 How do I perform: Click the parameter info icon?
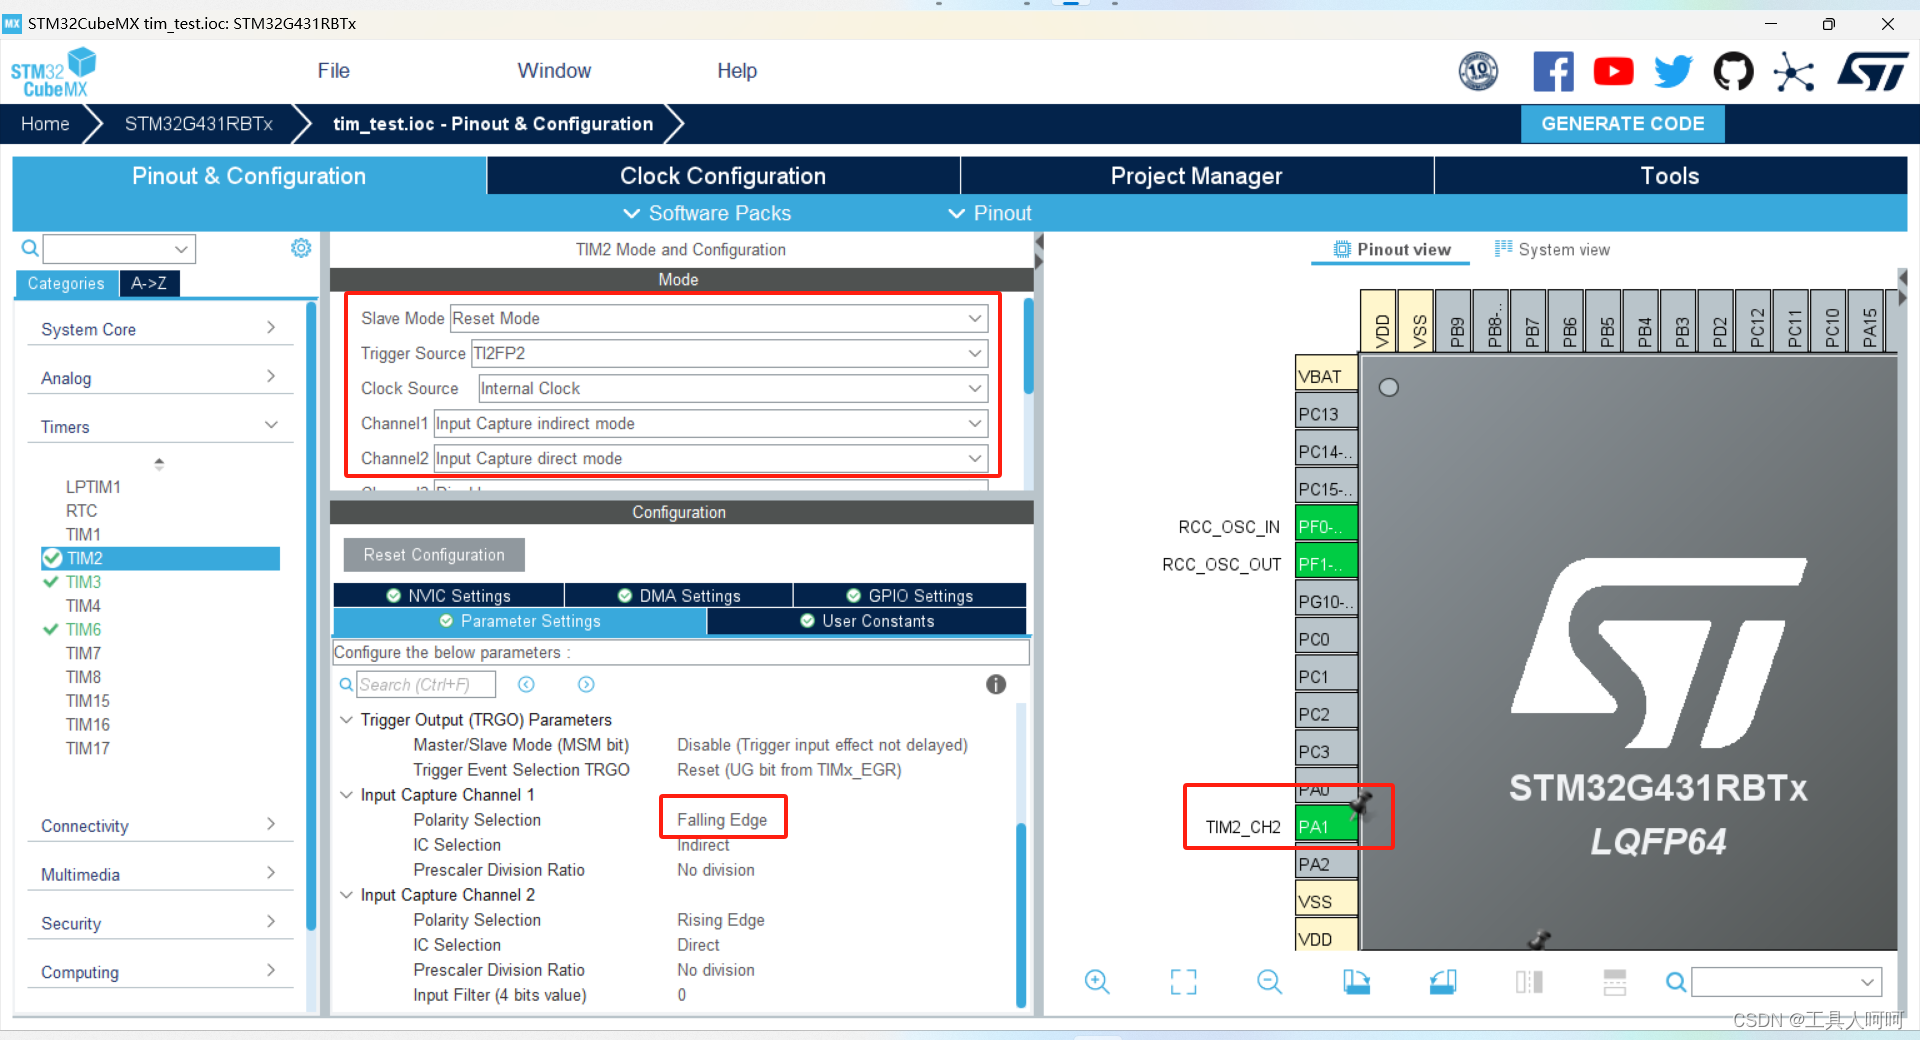tap(996, 684)
